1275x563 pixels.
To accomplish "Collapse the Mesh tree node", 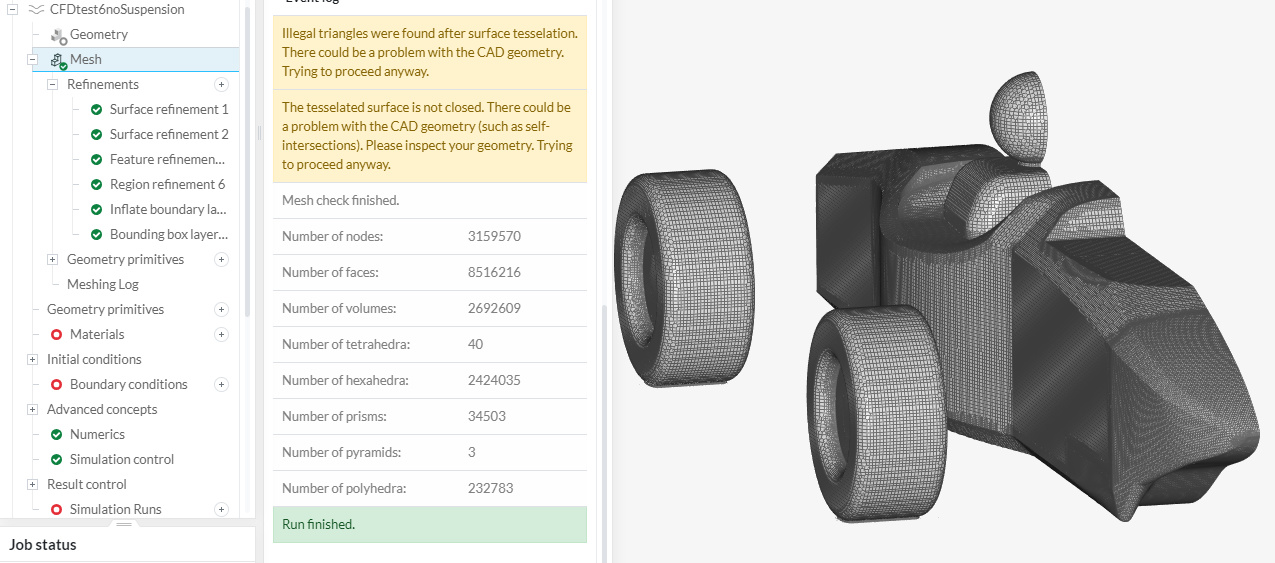I will point(32,59).
